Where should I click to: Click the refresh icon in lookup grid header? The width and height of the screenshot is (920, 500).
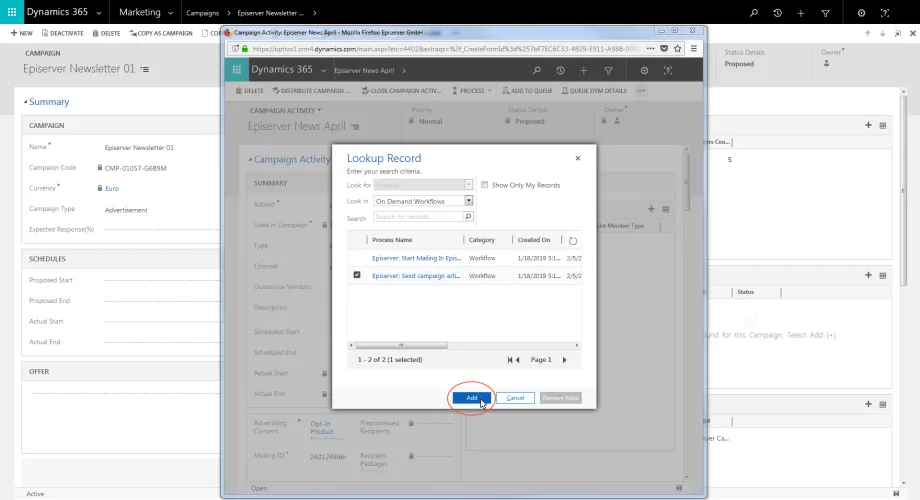[573, 241]
